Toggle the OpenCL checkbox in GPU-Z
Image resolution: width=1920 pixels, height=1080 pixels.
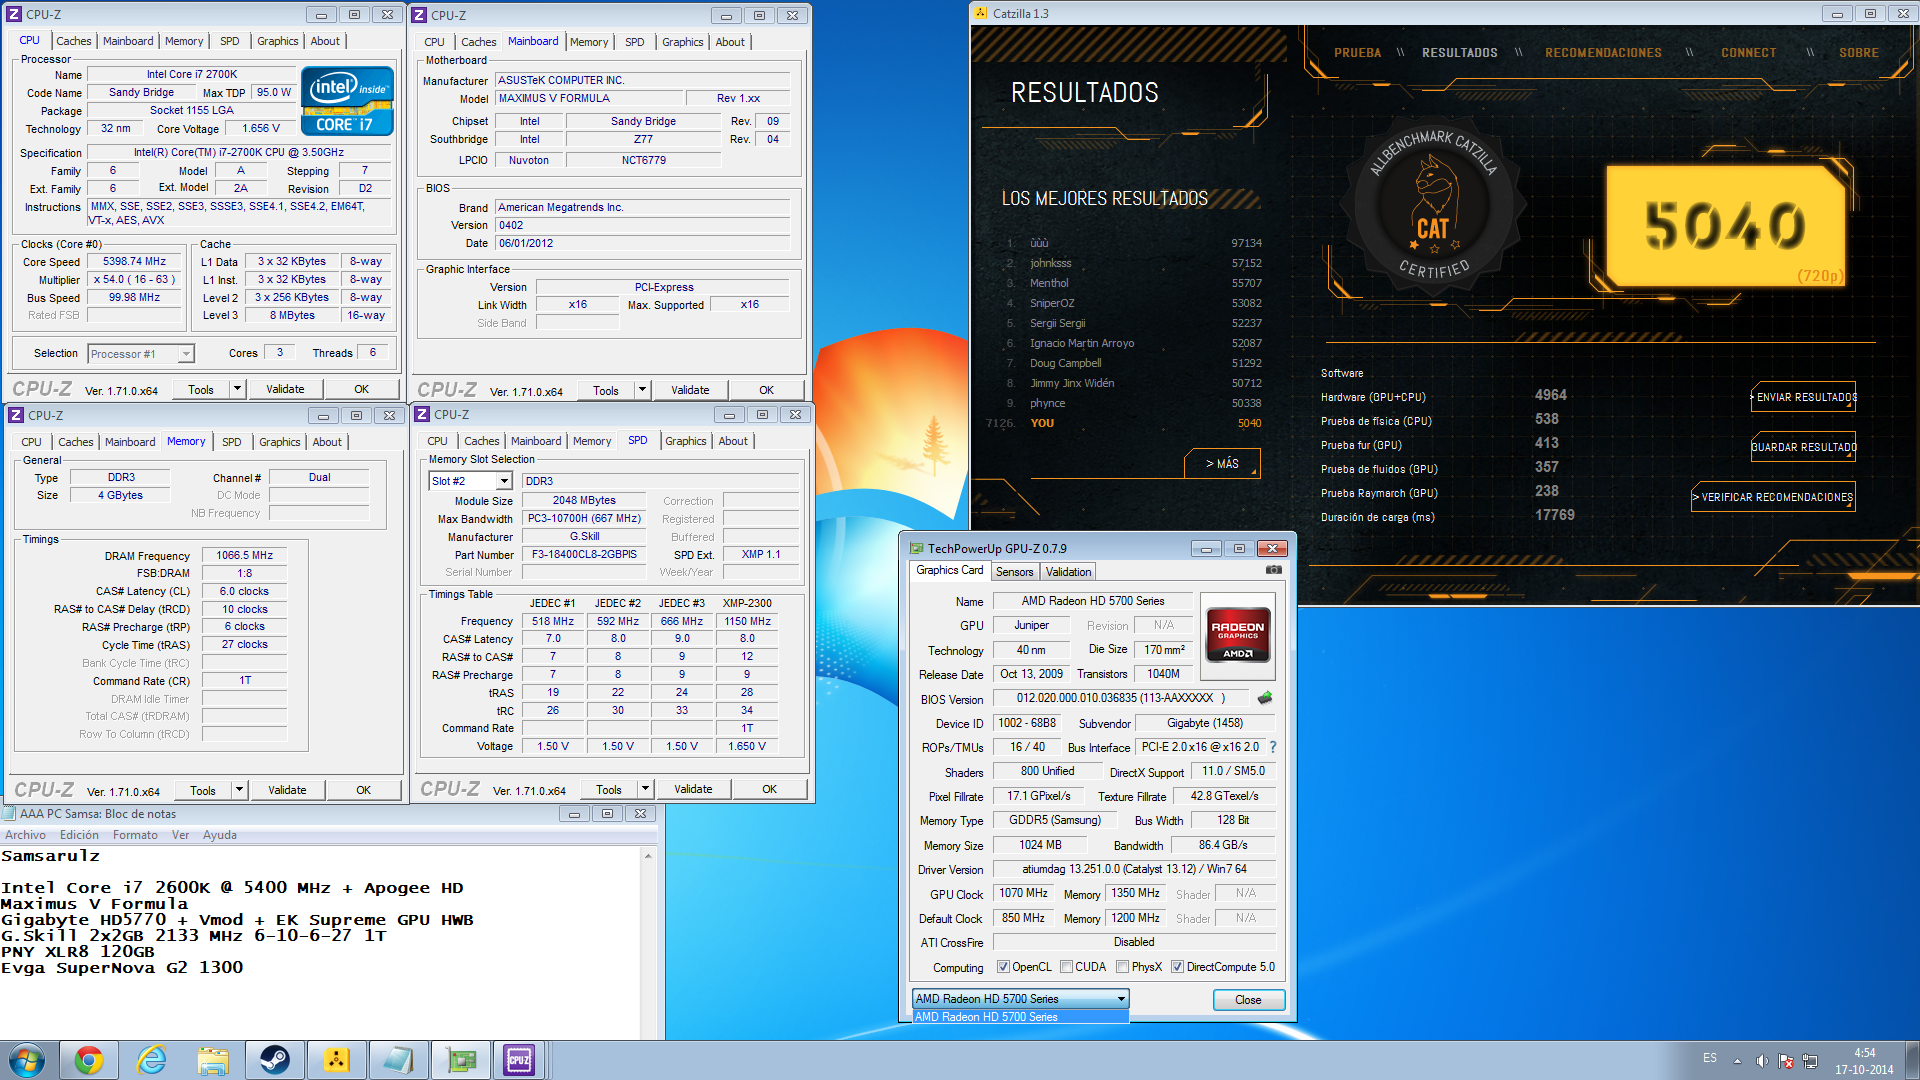click(x=1003, y=967)
